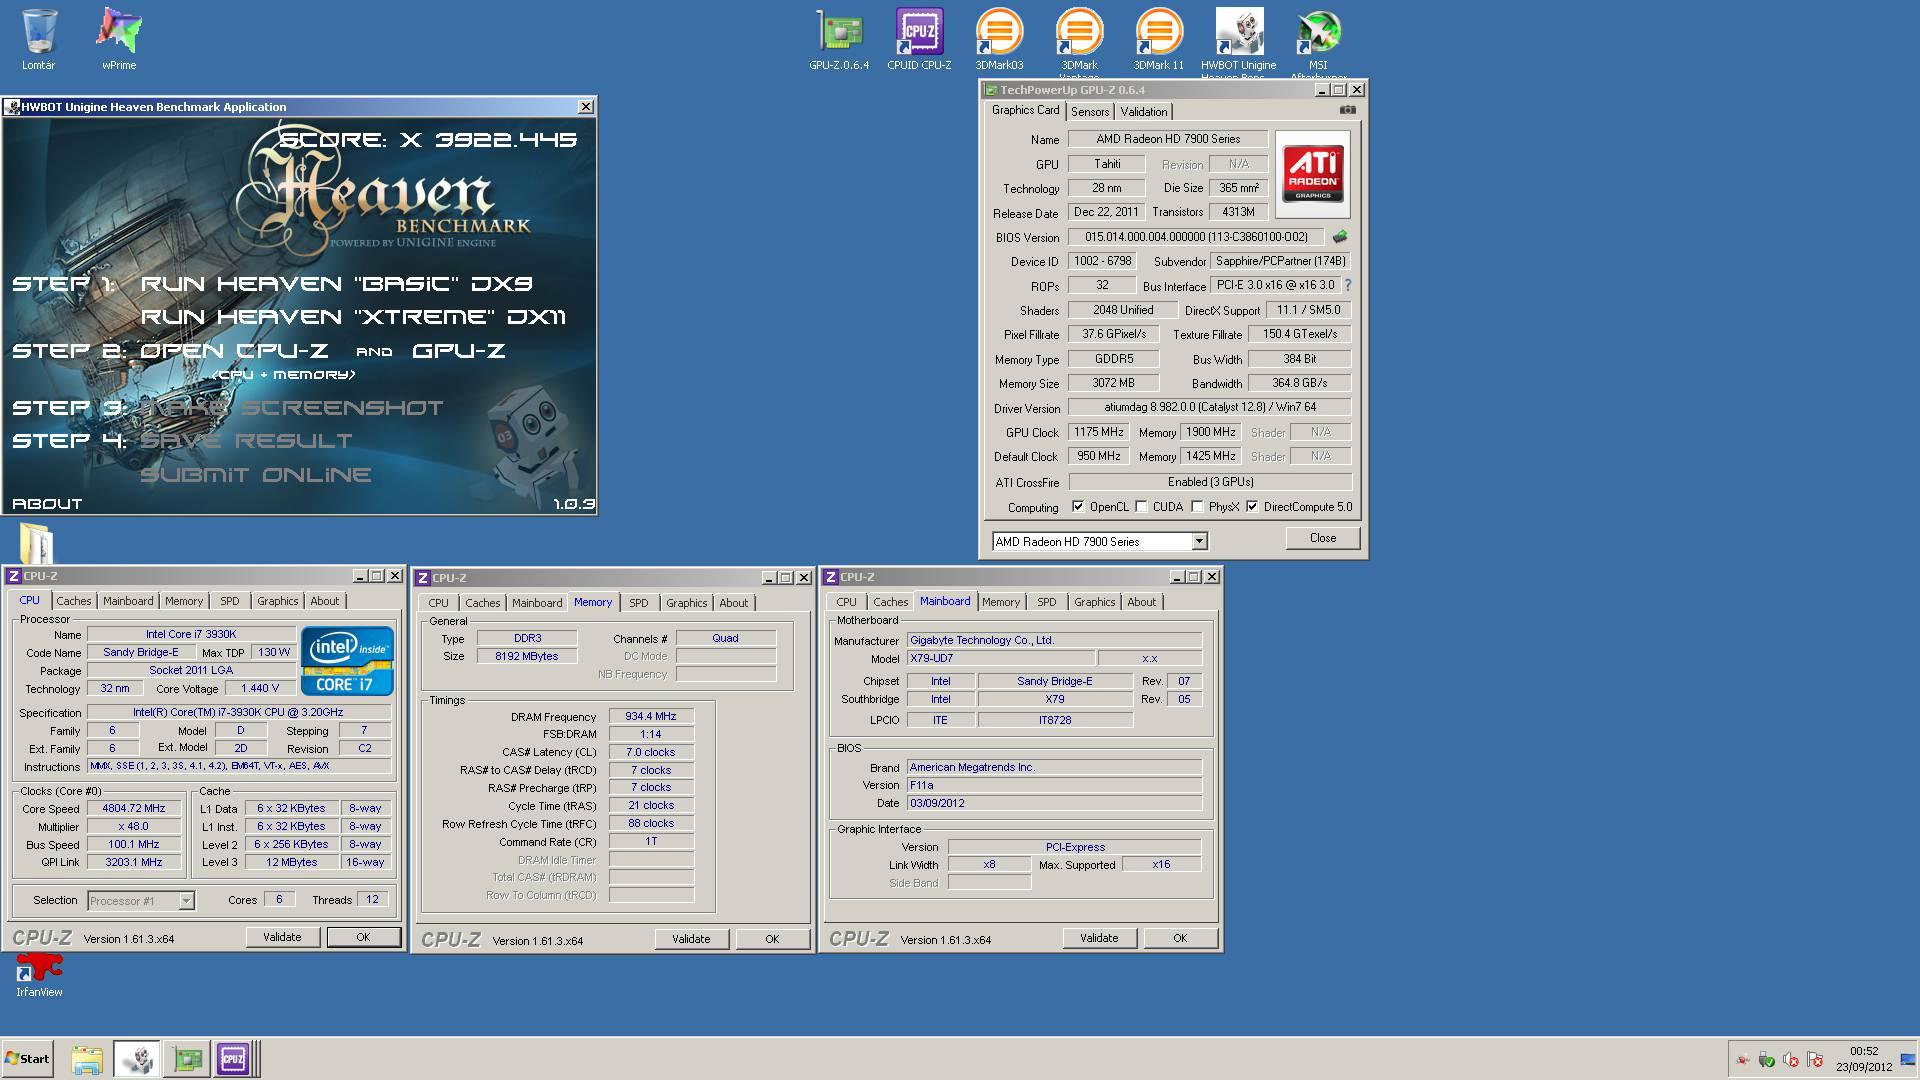Click Validate in right CPU-Z window
Screen dimensions: 1920x1080
(1099, 938)
